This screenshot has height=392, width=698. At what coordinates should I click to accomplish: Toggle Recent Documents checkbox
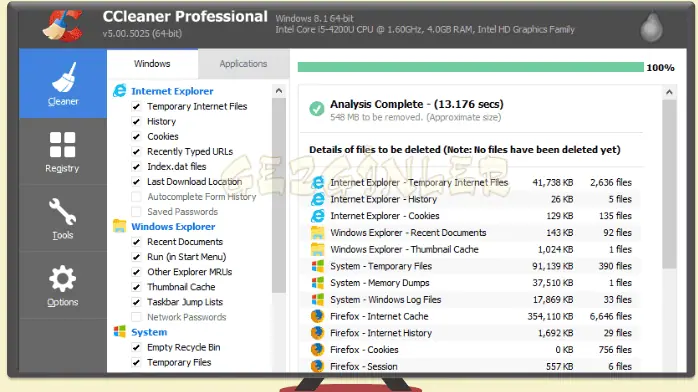pyautogui.click(x=136, y=242)
